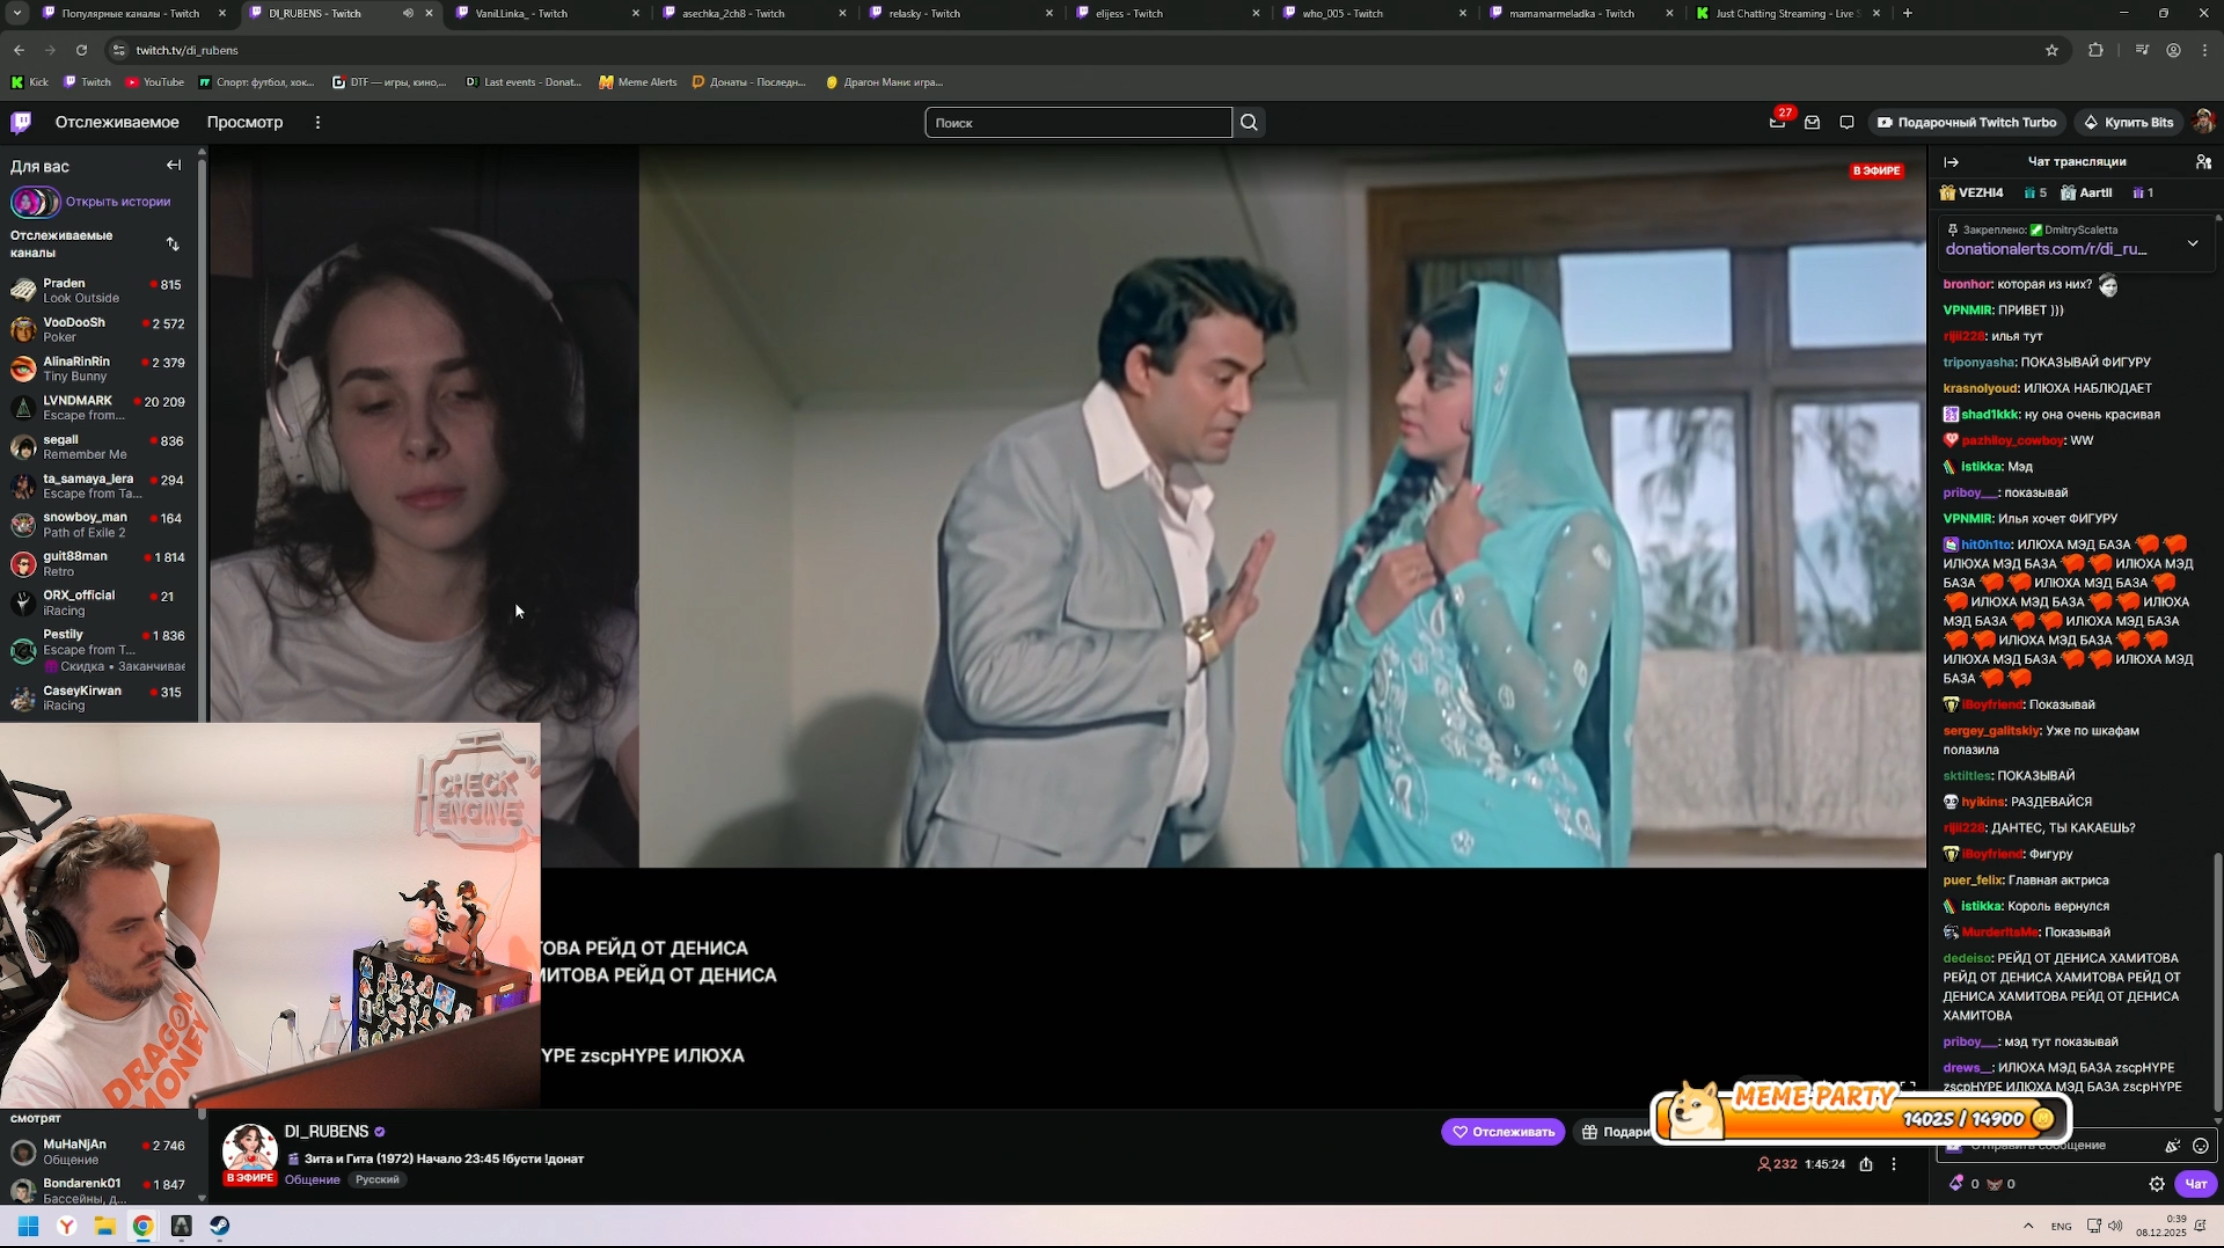Mute the DI_RUBENS browser tab audio
The image size is (2224, 1248).
408,13
